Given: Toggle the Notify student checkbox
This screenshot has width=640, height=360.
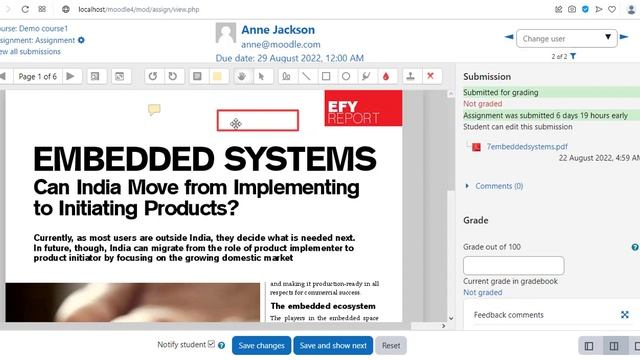Looking at the screenshot, I should point(211,344).
